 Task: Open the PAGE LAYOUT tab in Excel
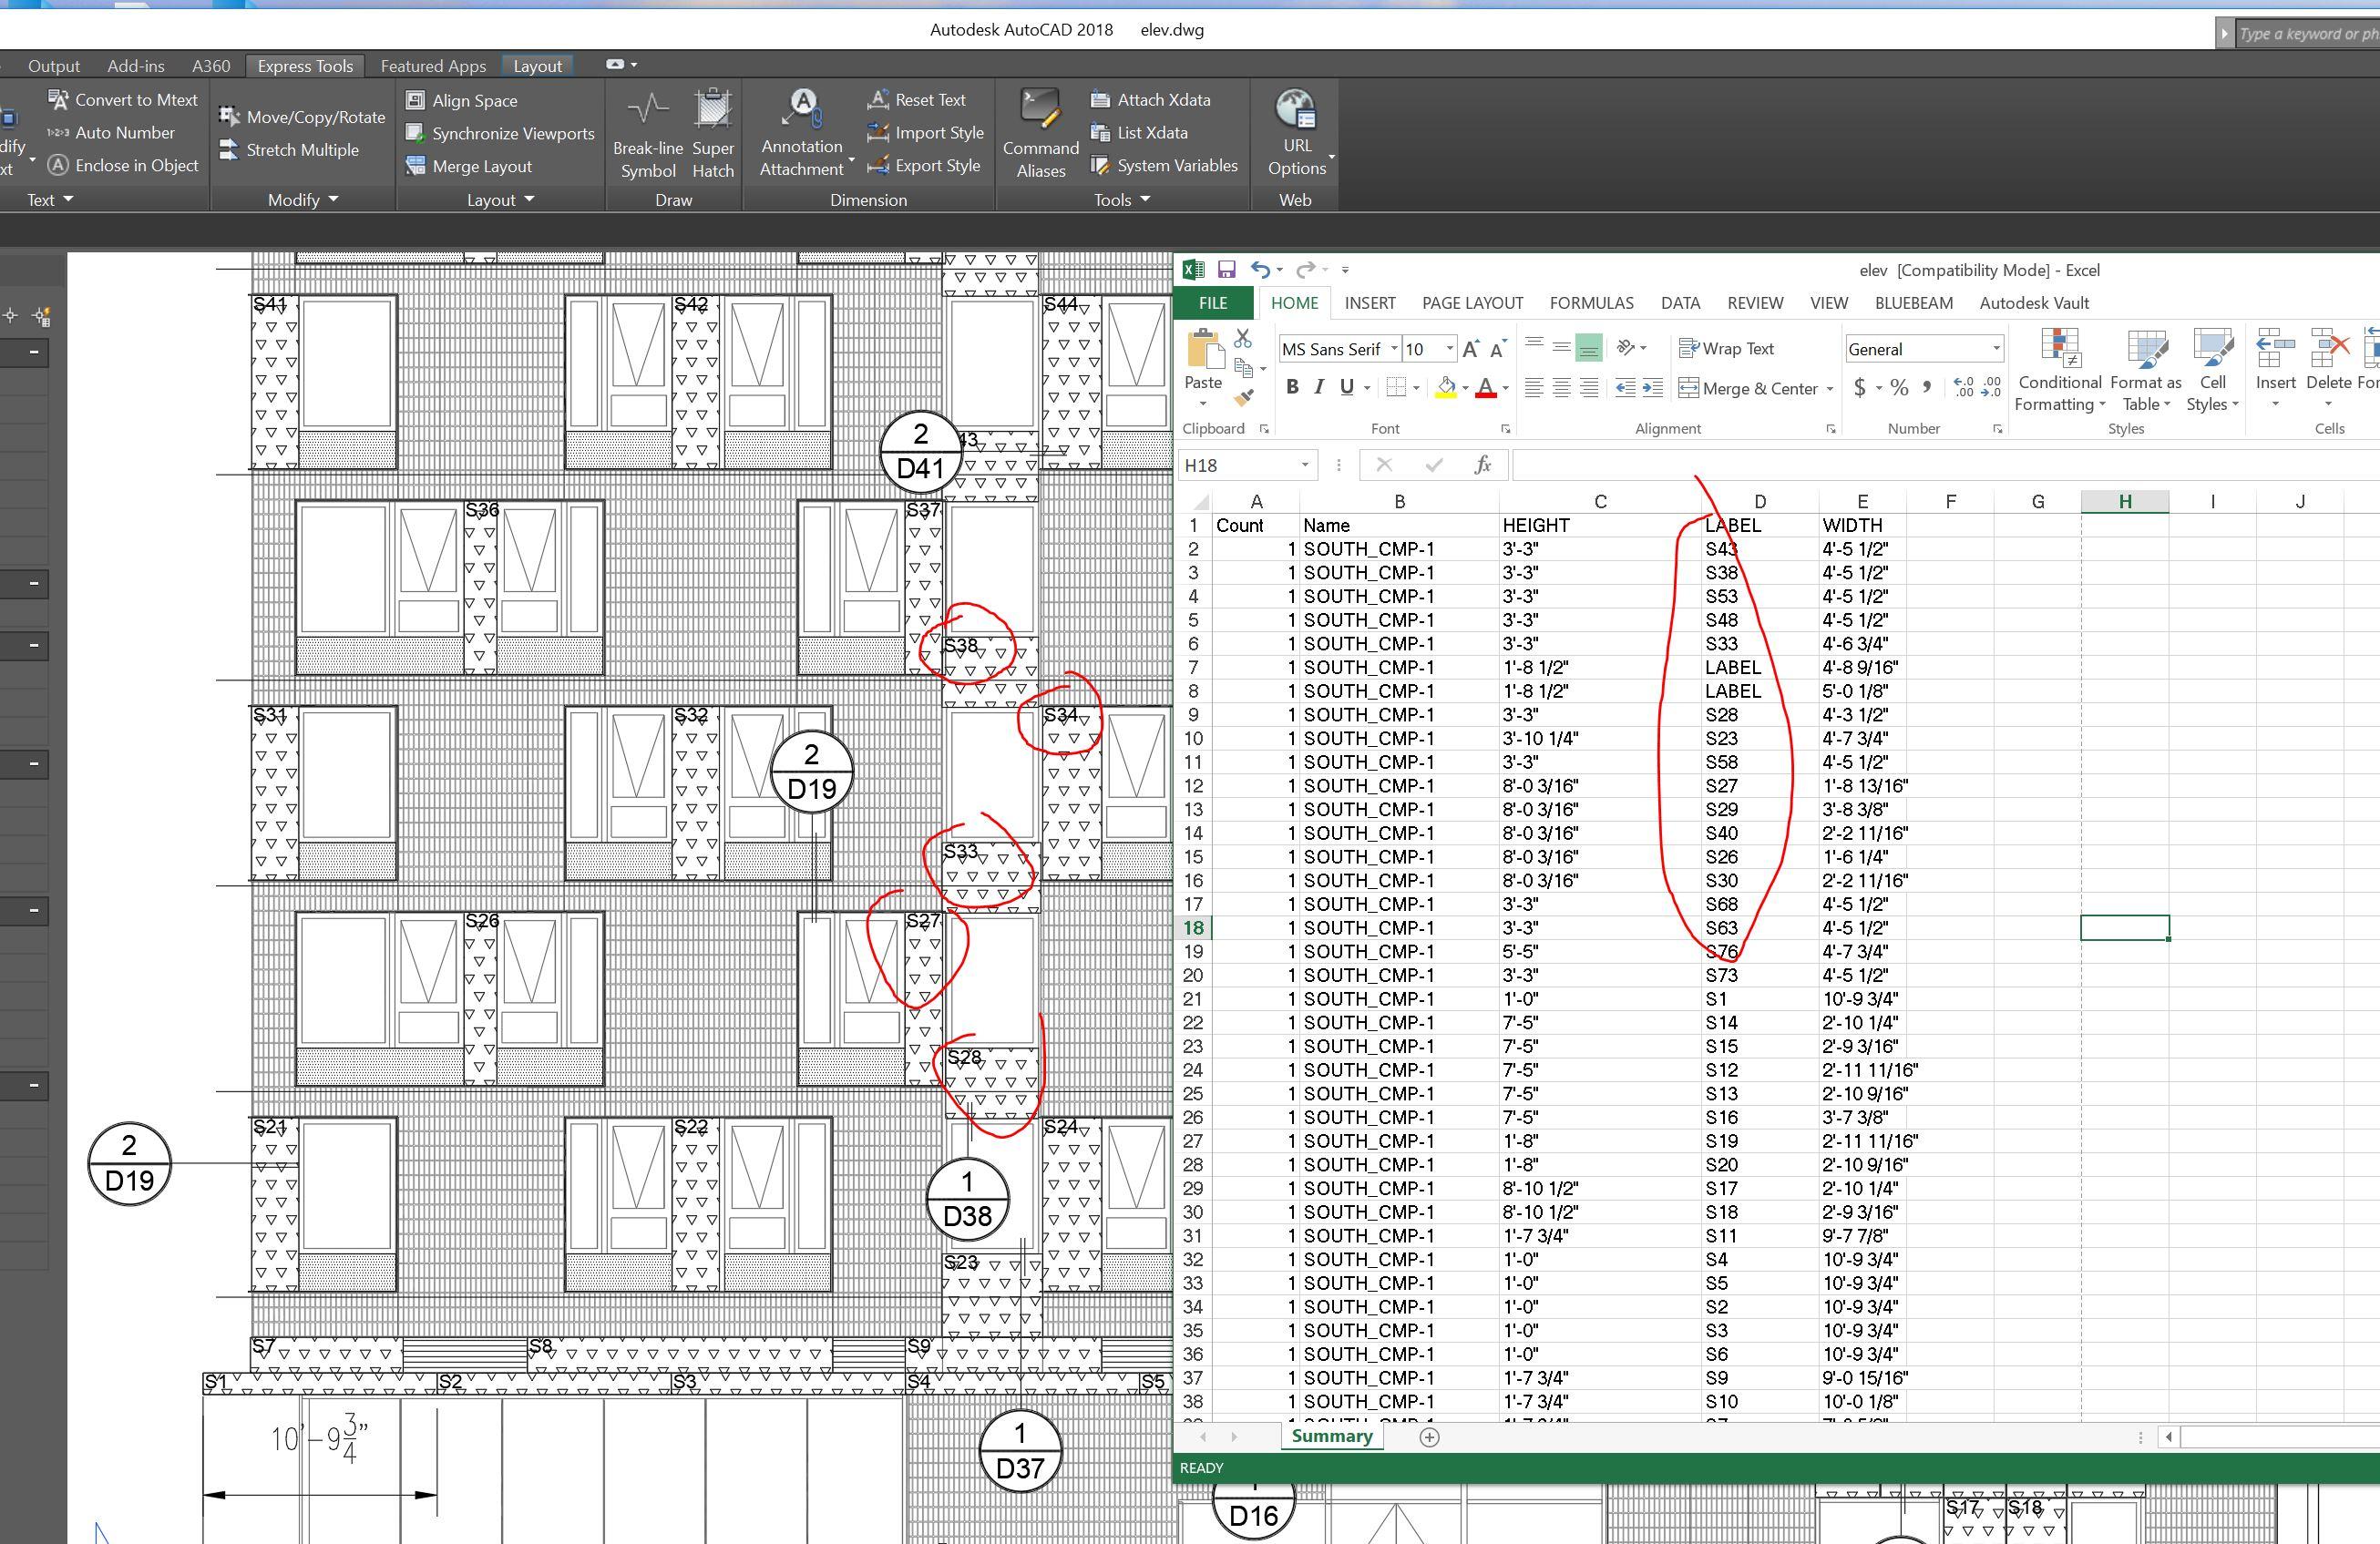click(1472, 303)
